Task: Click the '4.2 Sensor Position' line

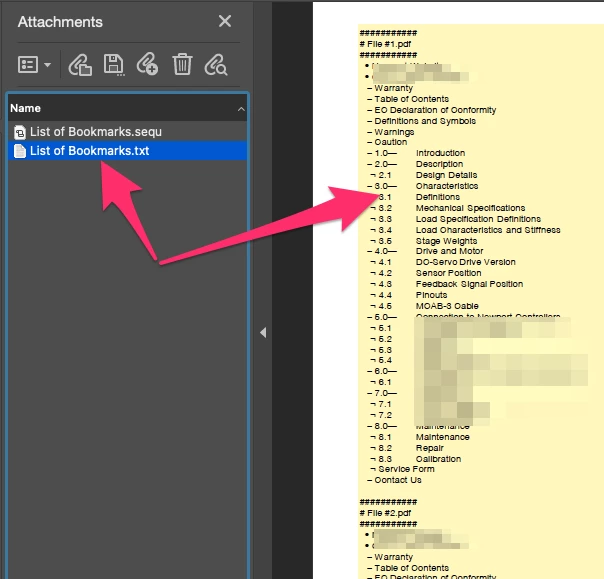Action: pos(426,273)
